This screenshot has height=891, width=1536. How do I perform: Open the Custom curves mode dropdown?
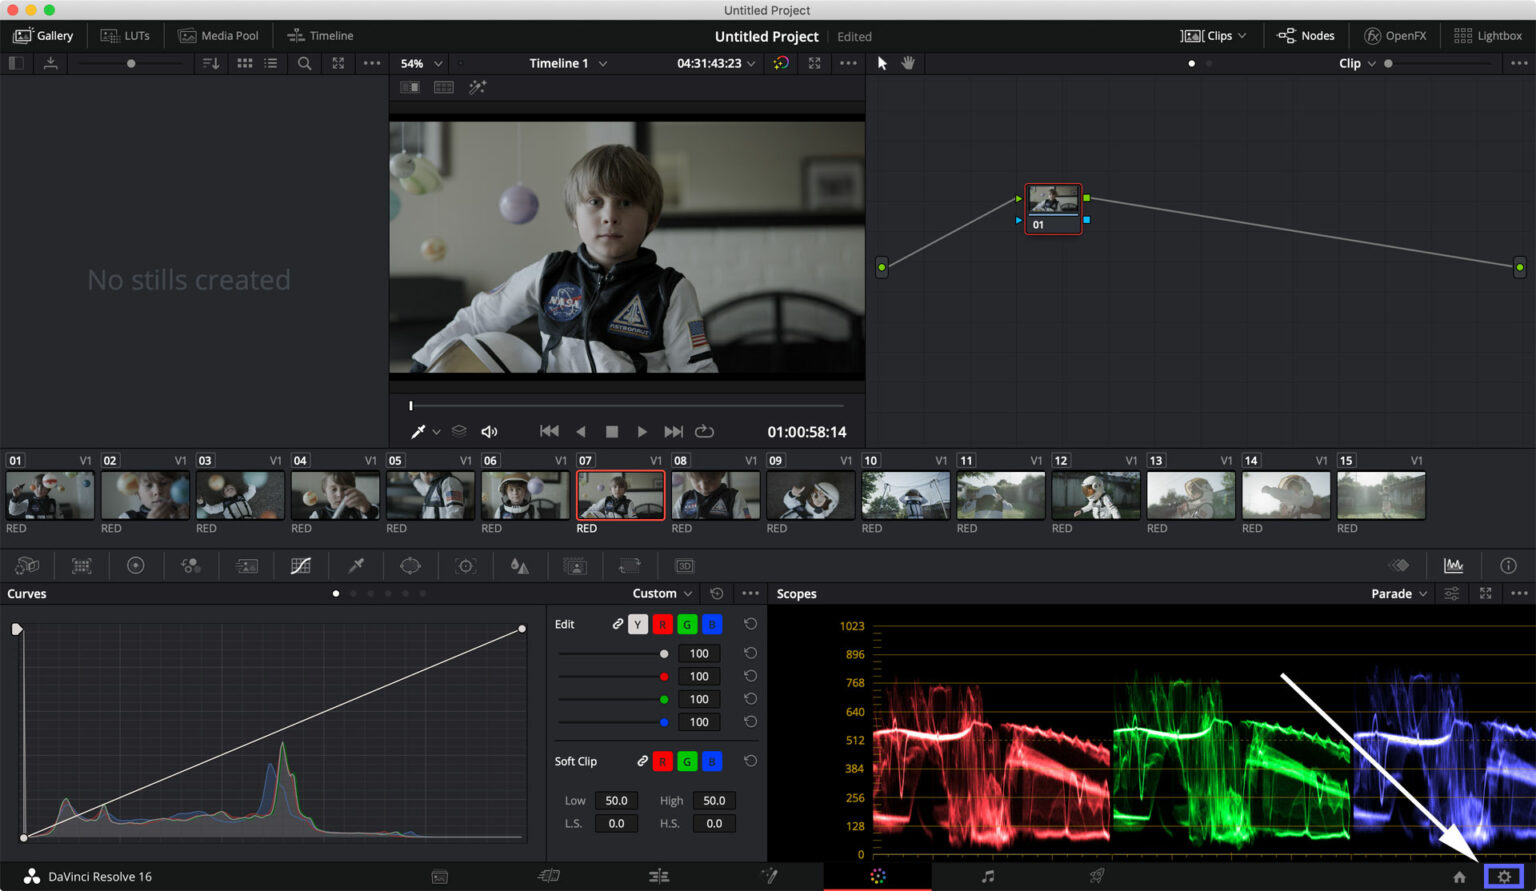[x=660, y=593]
